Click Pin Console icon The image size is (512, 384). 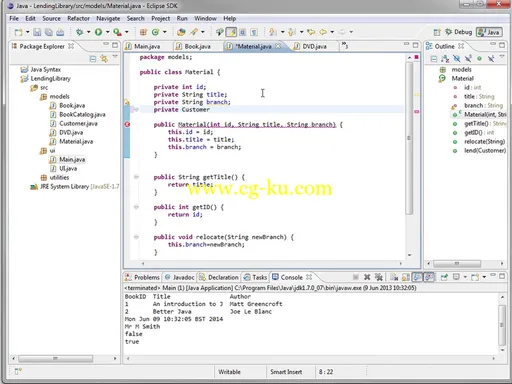coord(444,277)
